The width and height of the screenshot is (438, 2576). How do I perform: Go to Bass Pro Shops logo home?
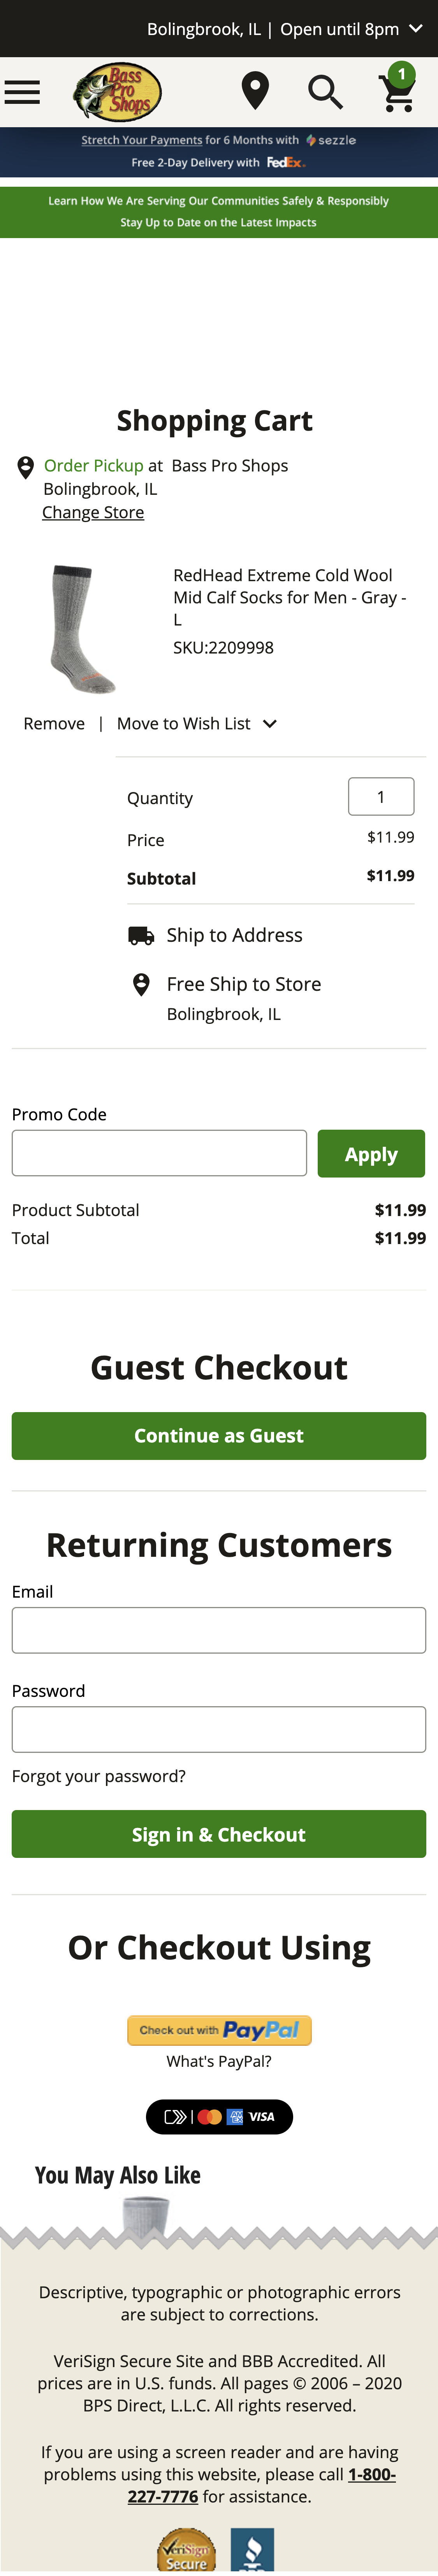[117, 92]
